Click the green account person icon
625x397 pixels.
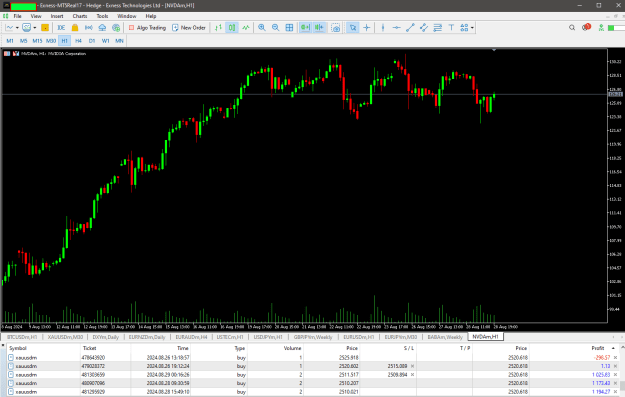[x=601, y=28]
